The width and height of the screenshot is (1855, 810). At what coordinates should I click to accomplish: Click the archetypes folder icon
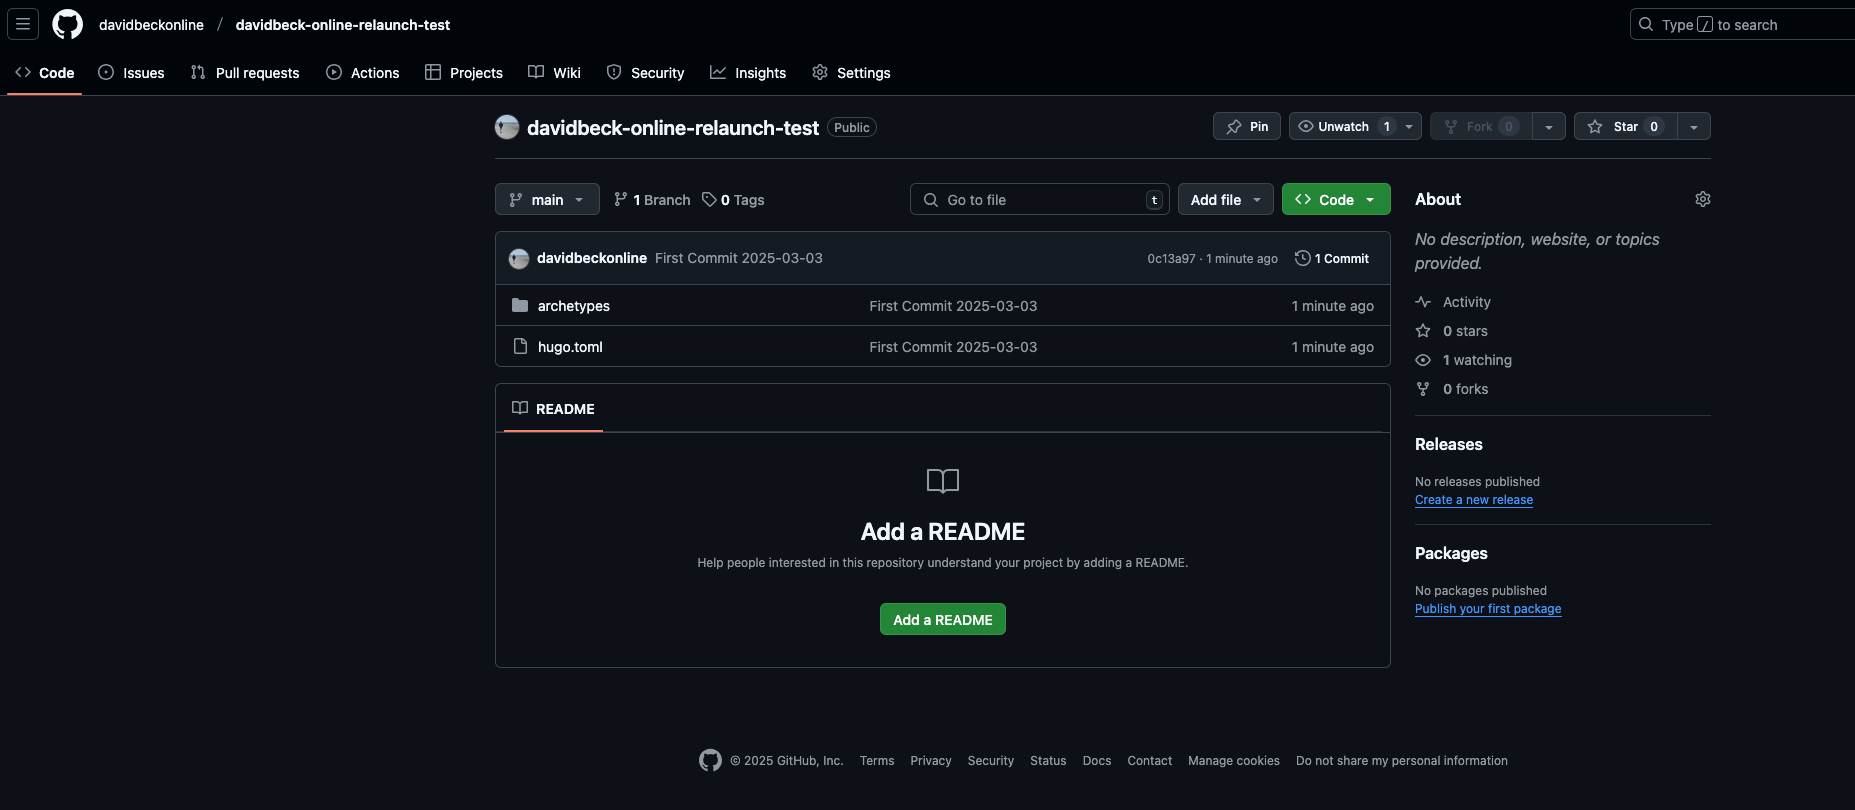[520, 305]
